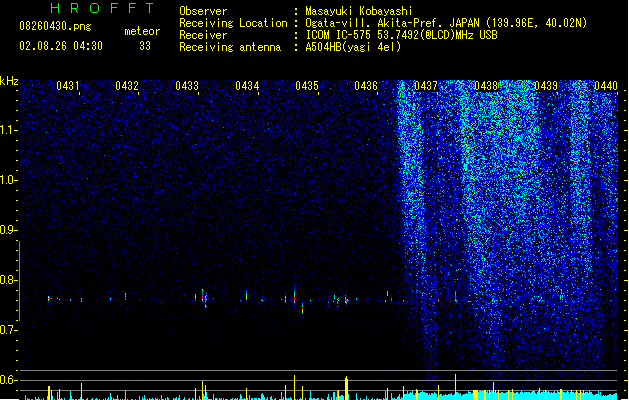Screen dimensions: 629x400
Task: Click time marker 0436
Action: coord(366,86)
